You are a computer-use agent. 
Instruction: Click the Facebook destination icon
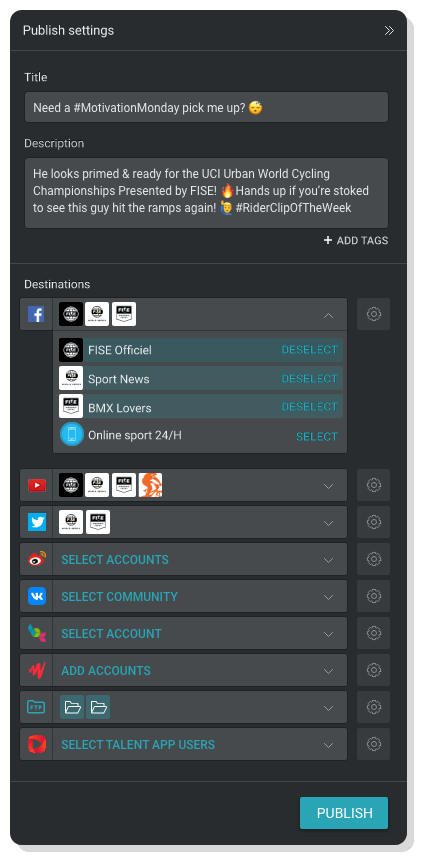[x=36, y=314]
